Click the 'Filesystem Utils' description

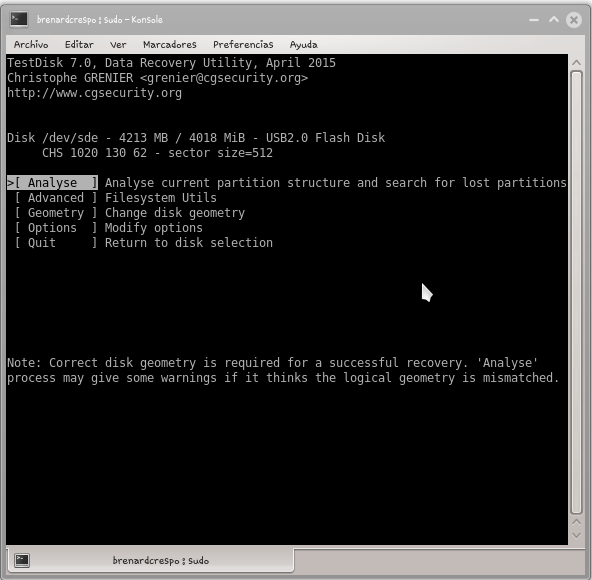tap(161, 198)
